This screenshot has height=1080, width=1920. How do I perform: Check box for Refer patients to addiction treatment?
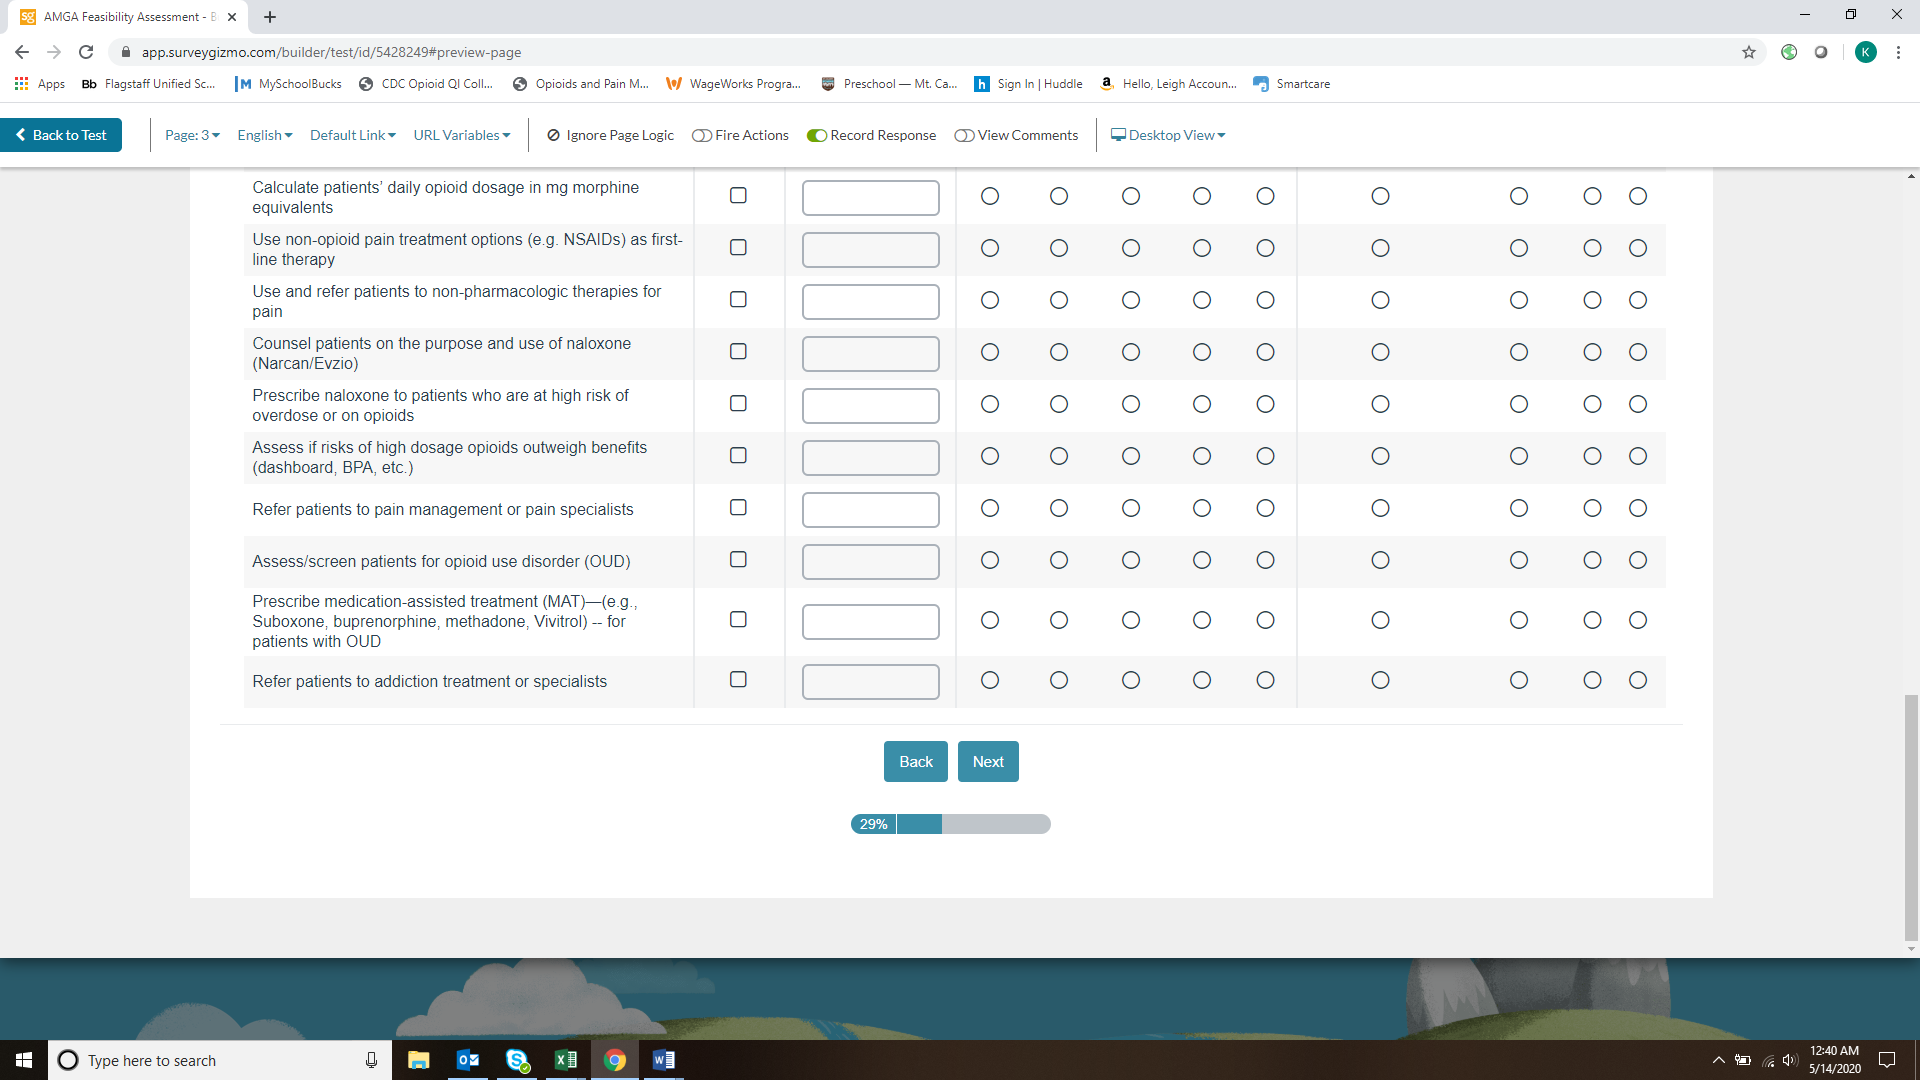pyautogui.click(x=738, y=680)
